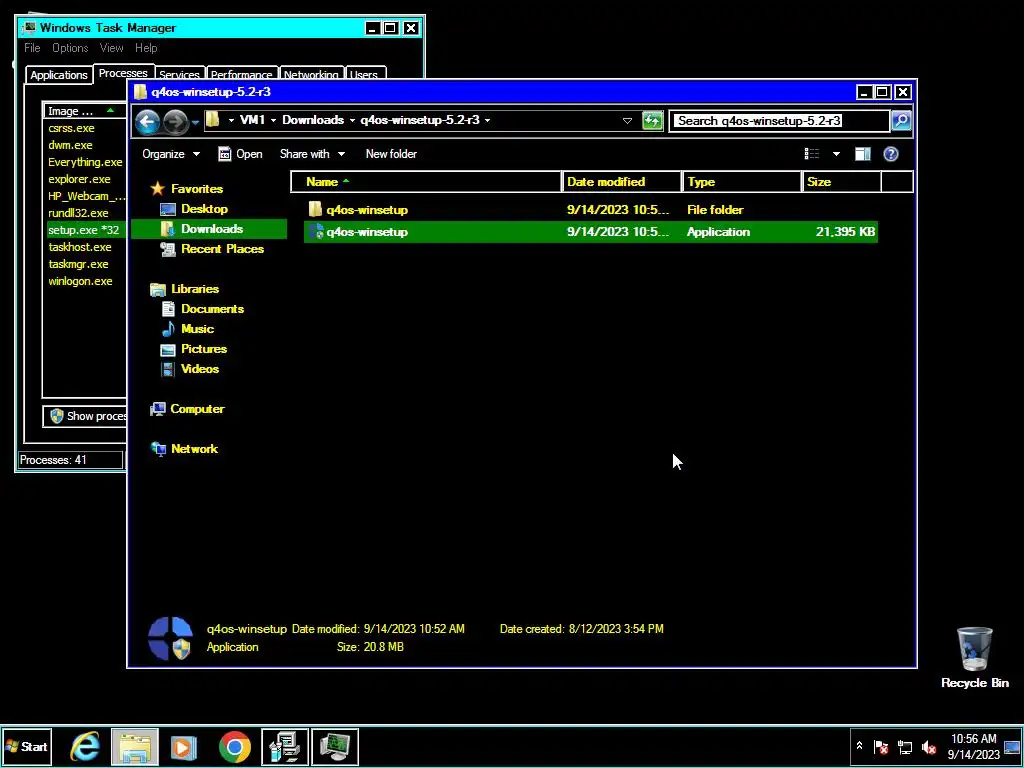Viewport: 1024px width, 768px height.
Task: Click the Back navigation arrow in Explorer
Action: 148,121
